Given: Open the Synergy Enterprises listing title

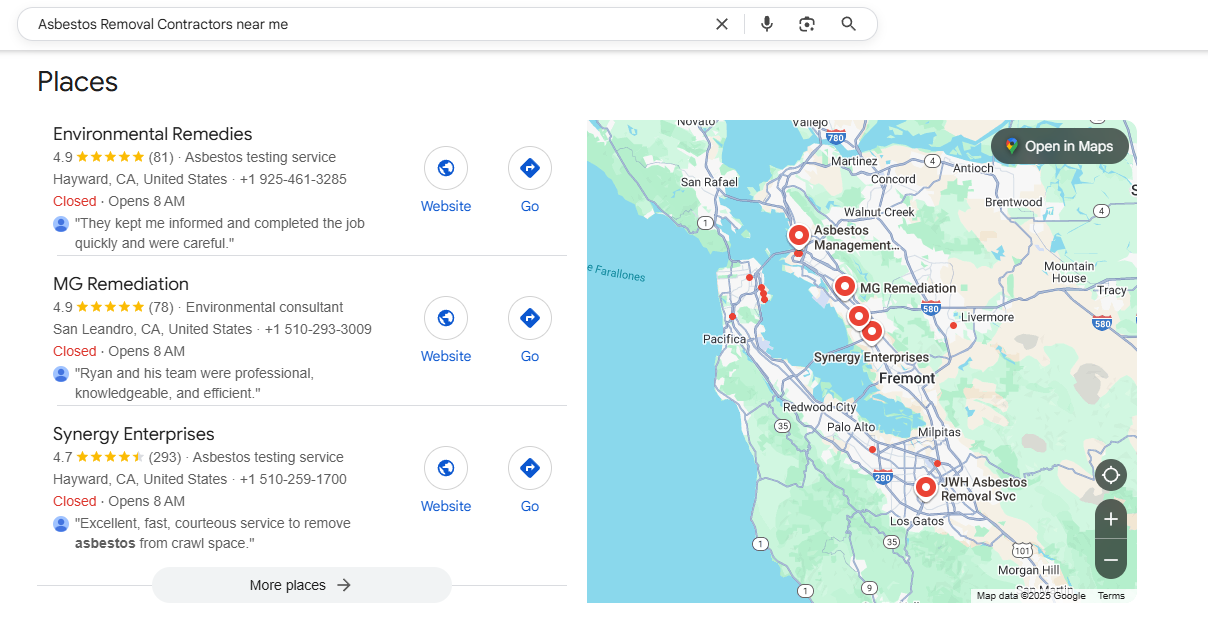Looking at the screenshot, I should click(133, 434).
